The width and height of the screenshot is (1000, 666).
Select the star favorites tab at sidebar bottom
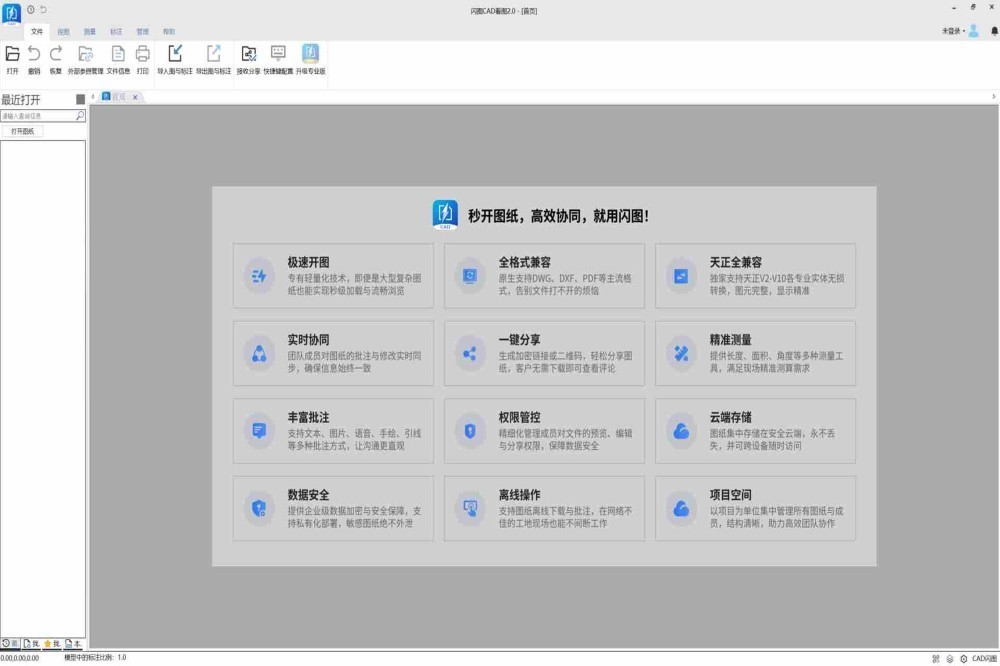pos(53,644)
